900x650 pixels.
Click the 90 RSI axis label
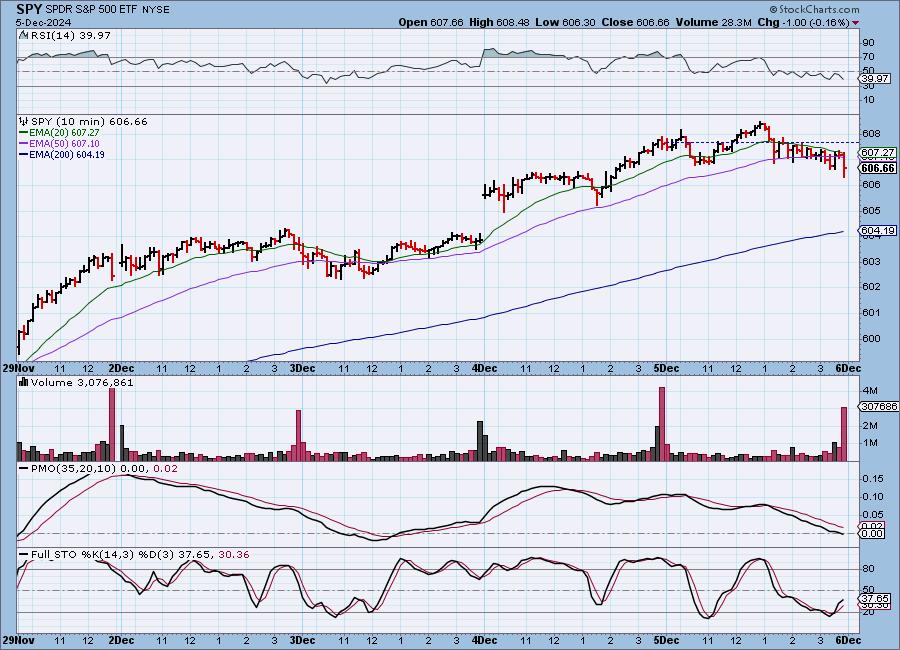pyautogui.click(x=869, y=42)
